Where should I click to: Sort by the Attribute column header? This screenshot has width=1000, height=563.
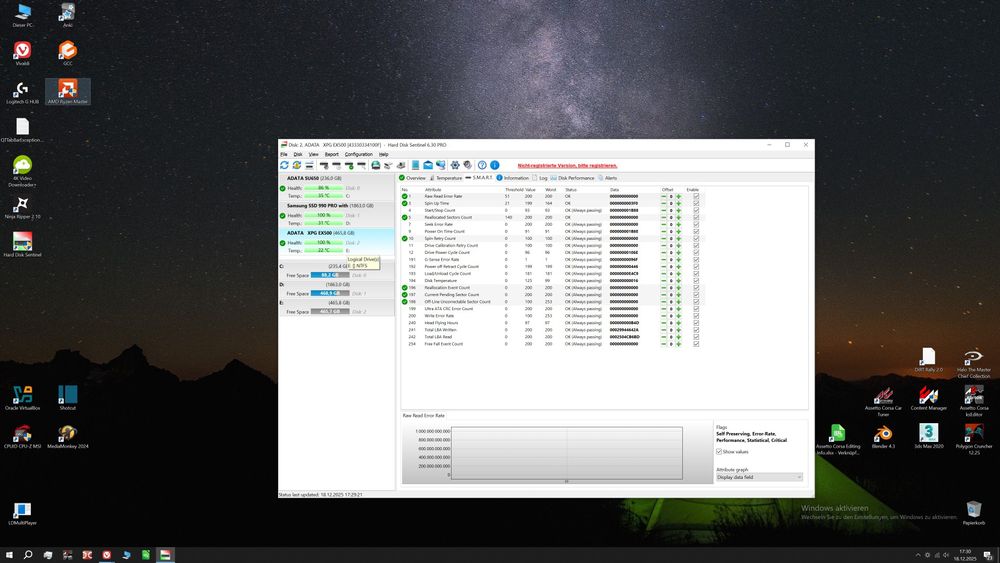(433, 189)
